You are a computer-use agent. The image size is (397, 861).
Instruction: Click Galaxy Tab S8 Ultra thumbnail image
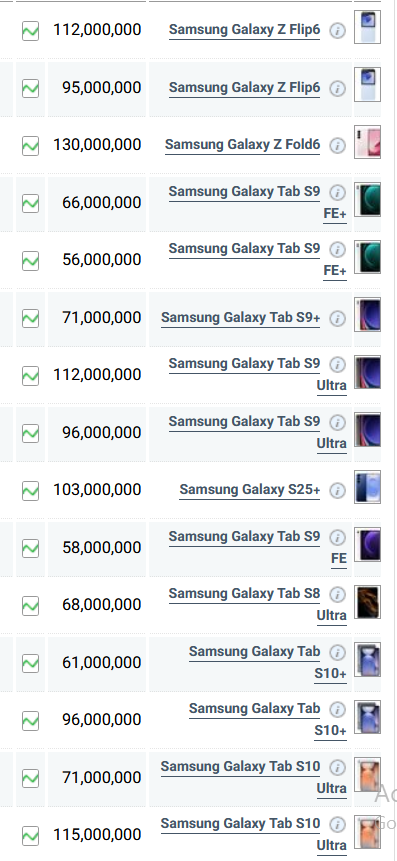tap(367, 602)
